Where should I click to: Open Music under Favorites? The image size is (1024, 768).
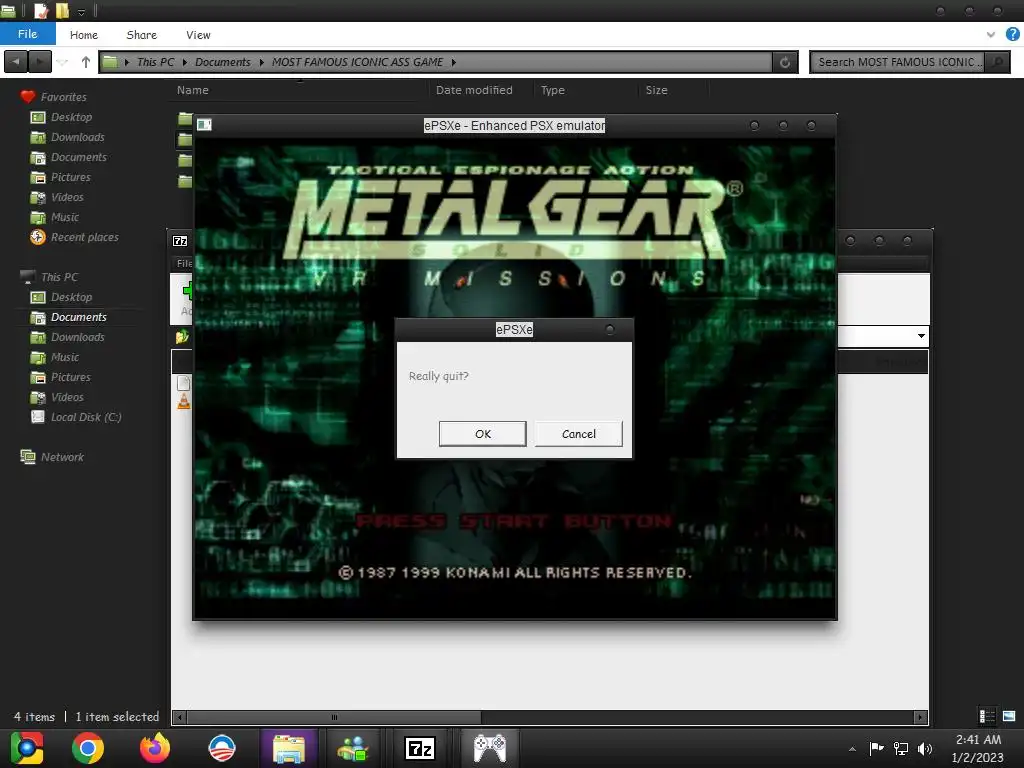pos(65,217)
